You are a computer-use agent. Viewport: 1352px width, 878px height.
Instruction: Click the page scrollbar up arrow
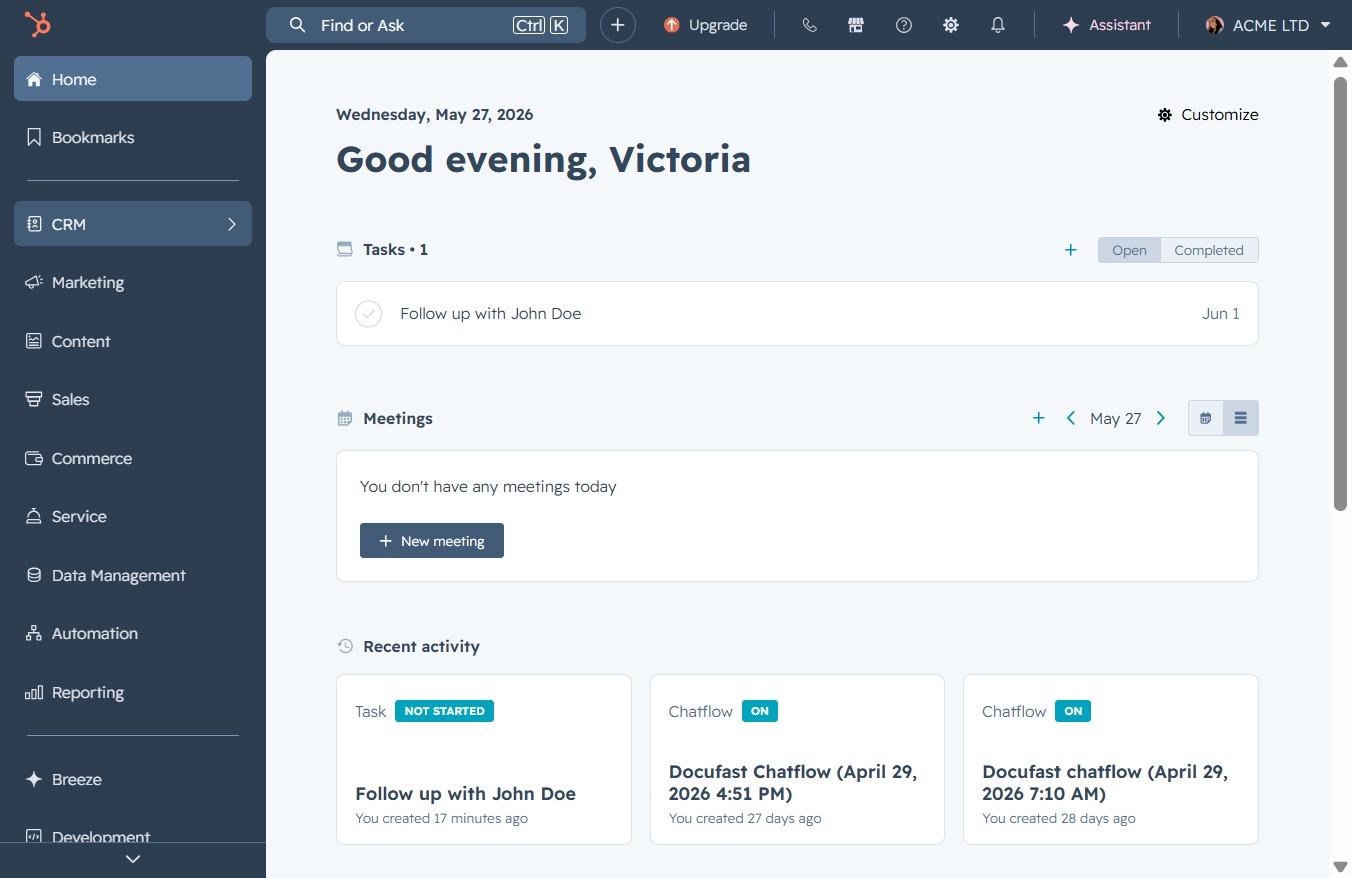pyautogui.click(x=1341, y=62)
